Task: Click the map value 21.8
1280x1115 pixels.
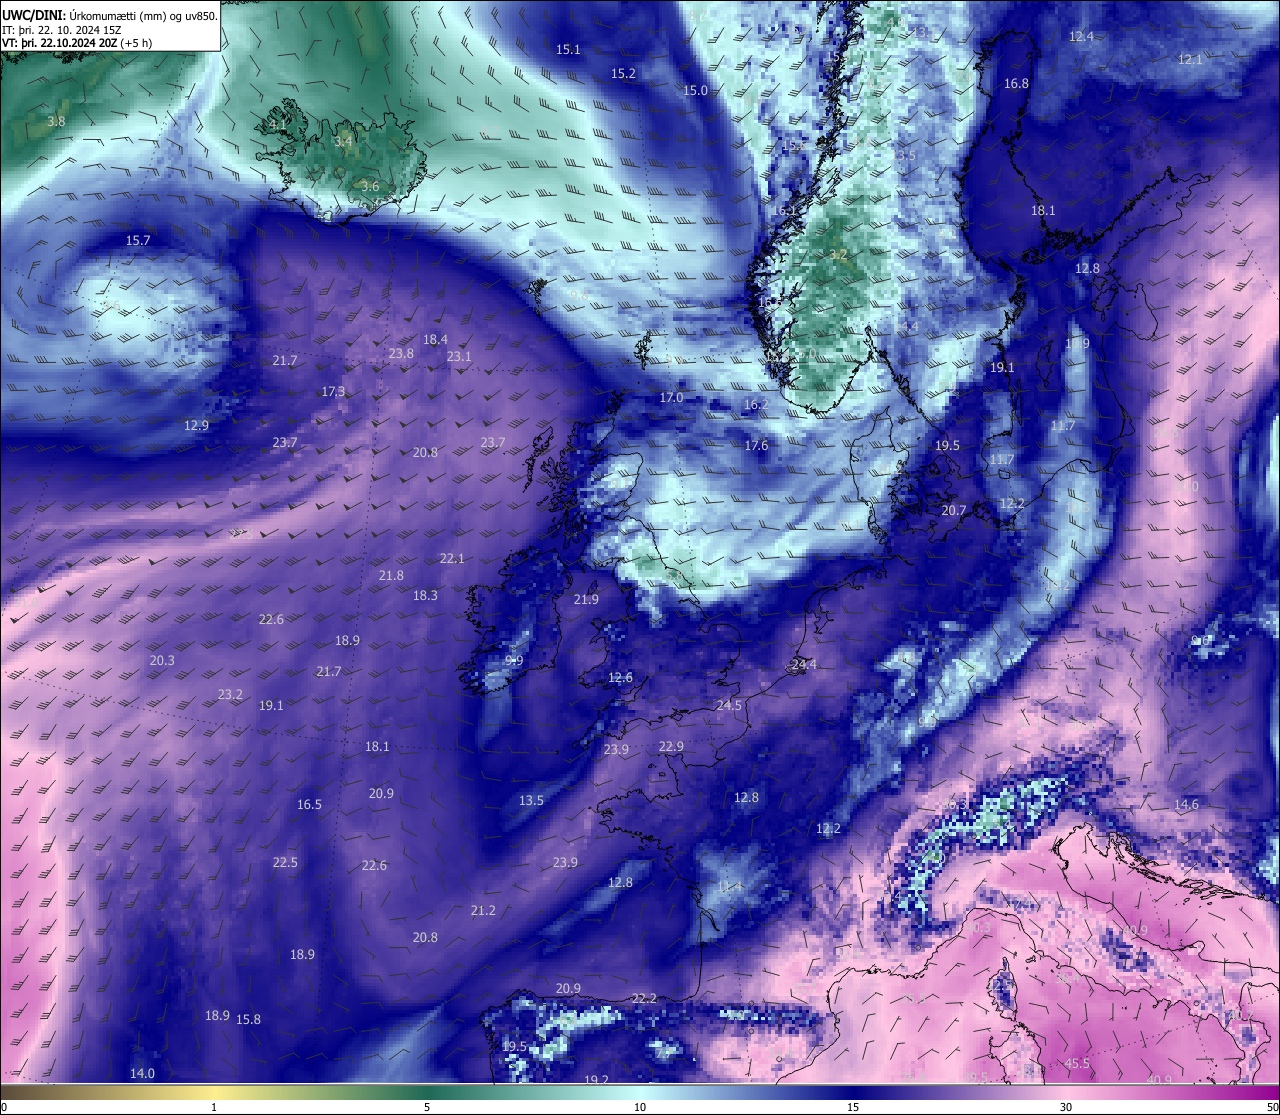Action: click(391, 575)
